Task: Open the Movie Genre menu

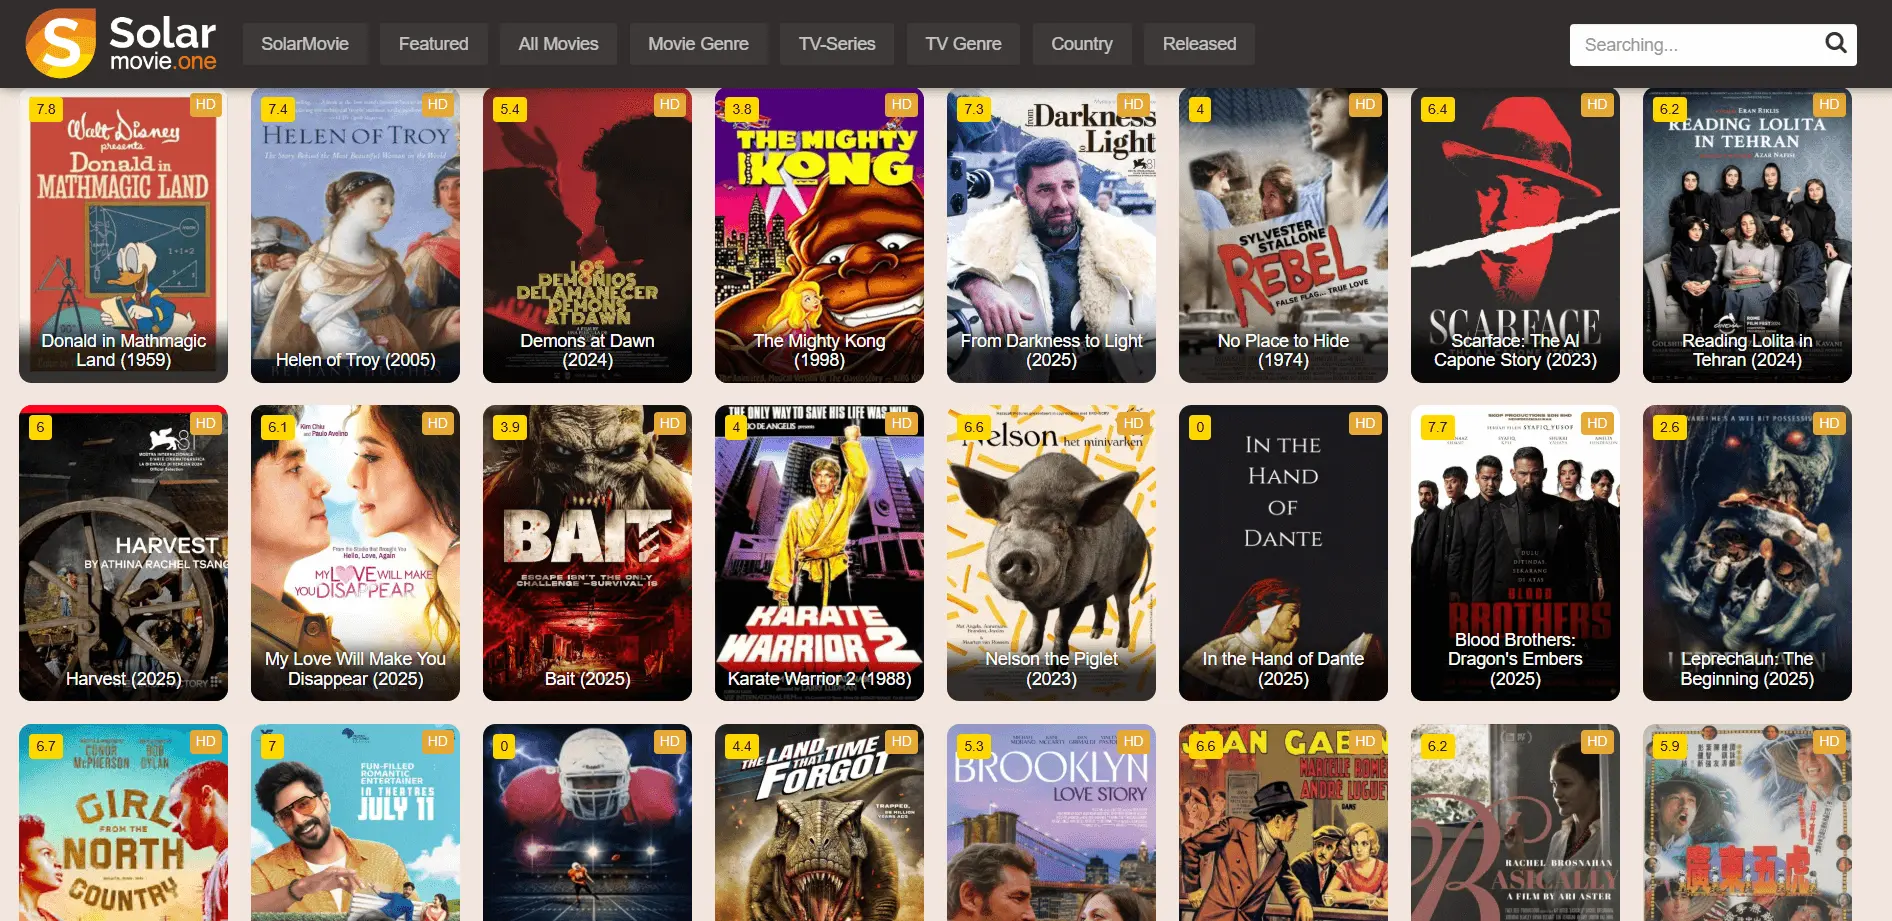Action: (x=698, y=44)
